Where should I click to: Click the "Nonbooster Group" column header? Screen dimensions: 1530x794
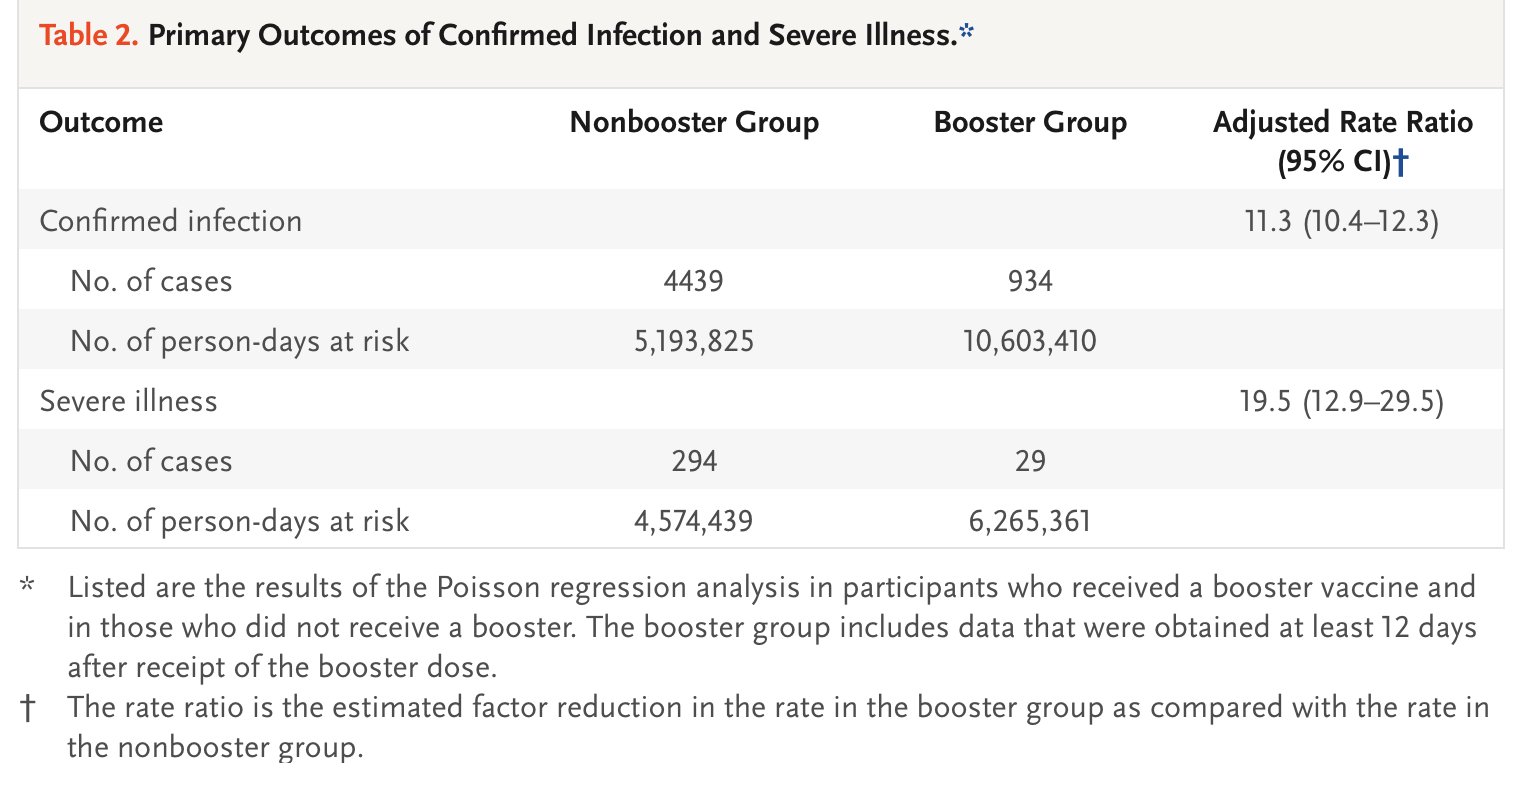[694, 122]
